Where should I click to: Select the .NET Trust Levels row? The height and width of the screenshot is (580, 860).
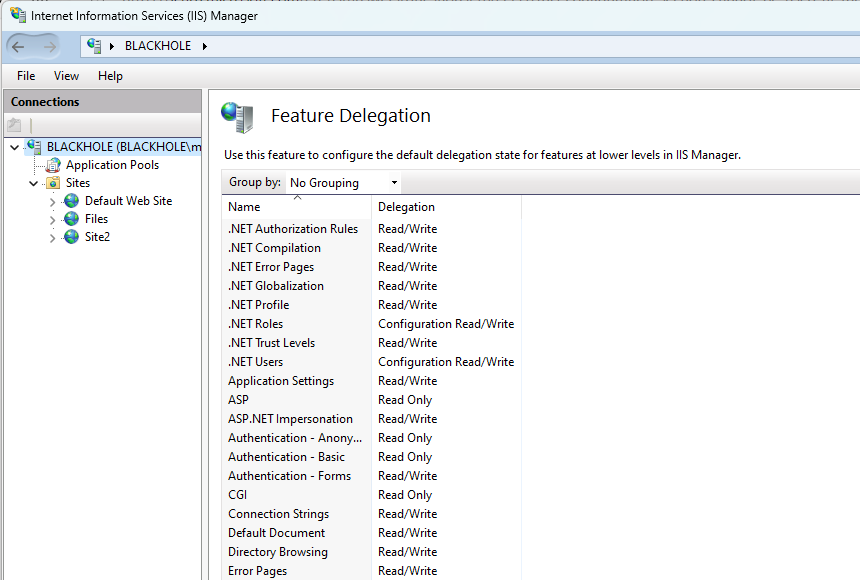pyautogui.click(x=371, y=343)
